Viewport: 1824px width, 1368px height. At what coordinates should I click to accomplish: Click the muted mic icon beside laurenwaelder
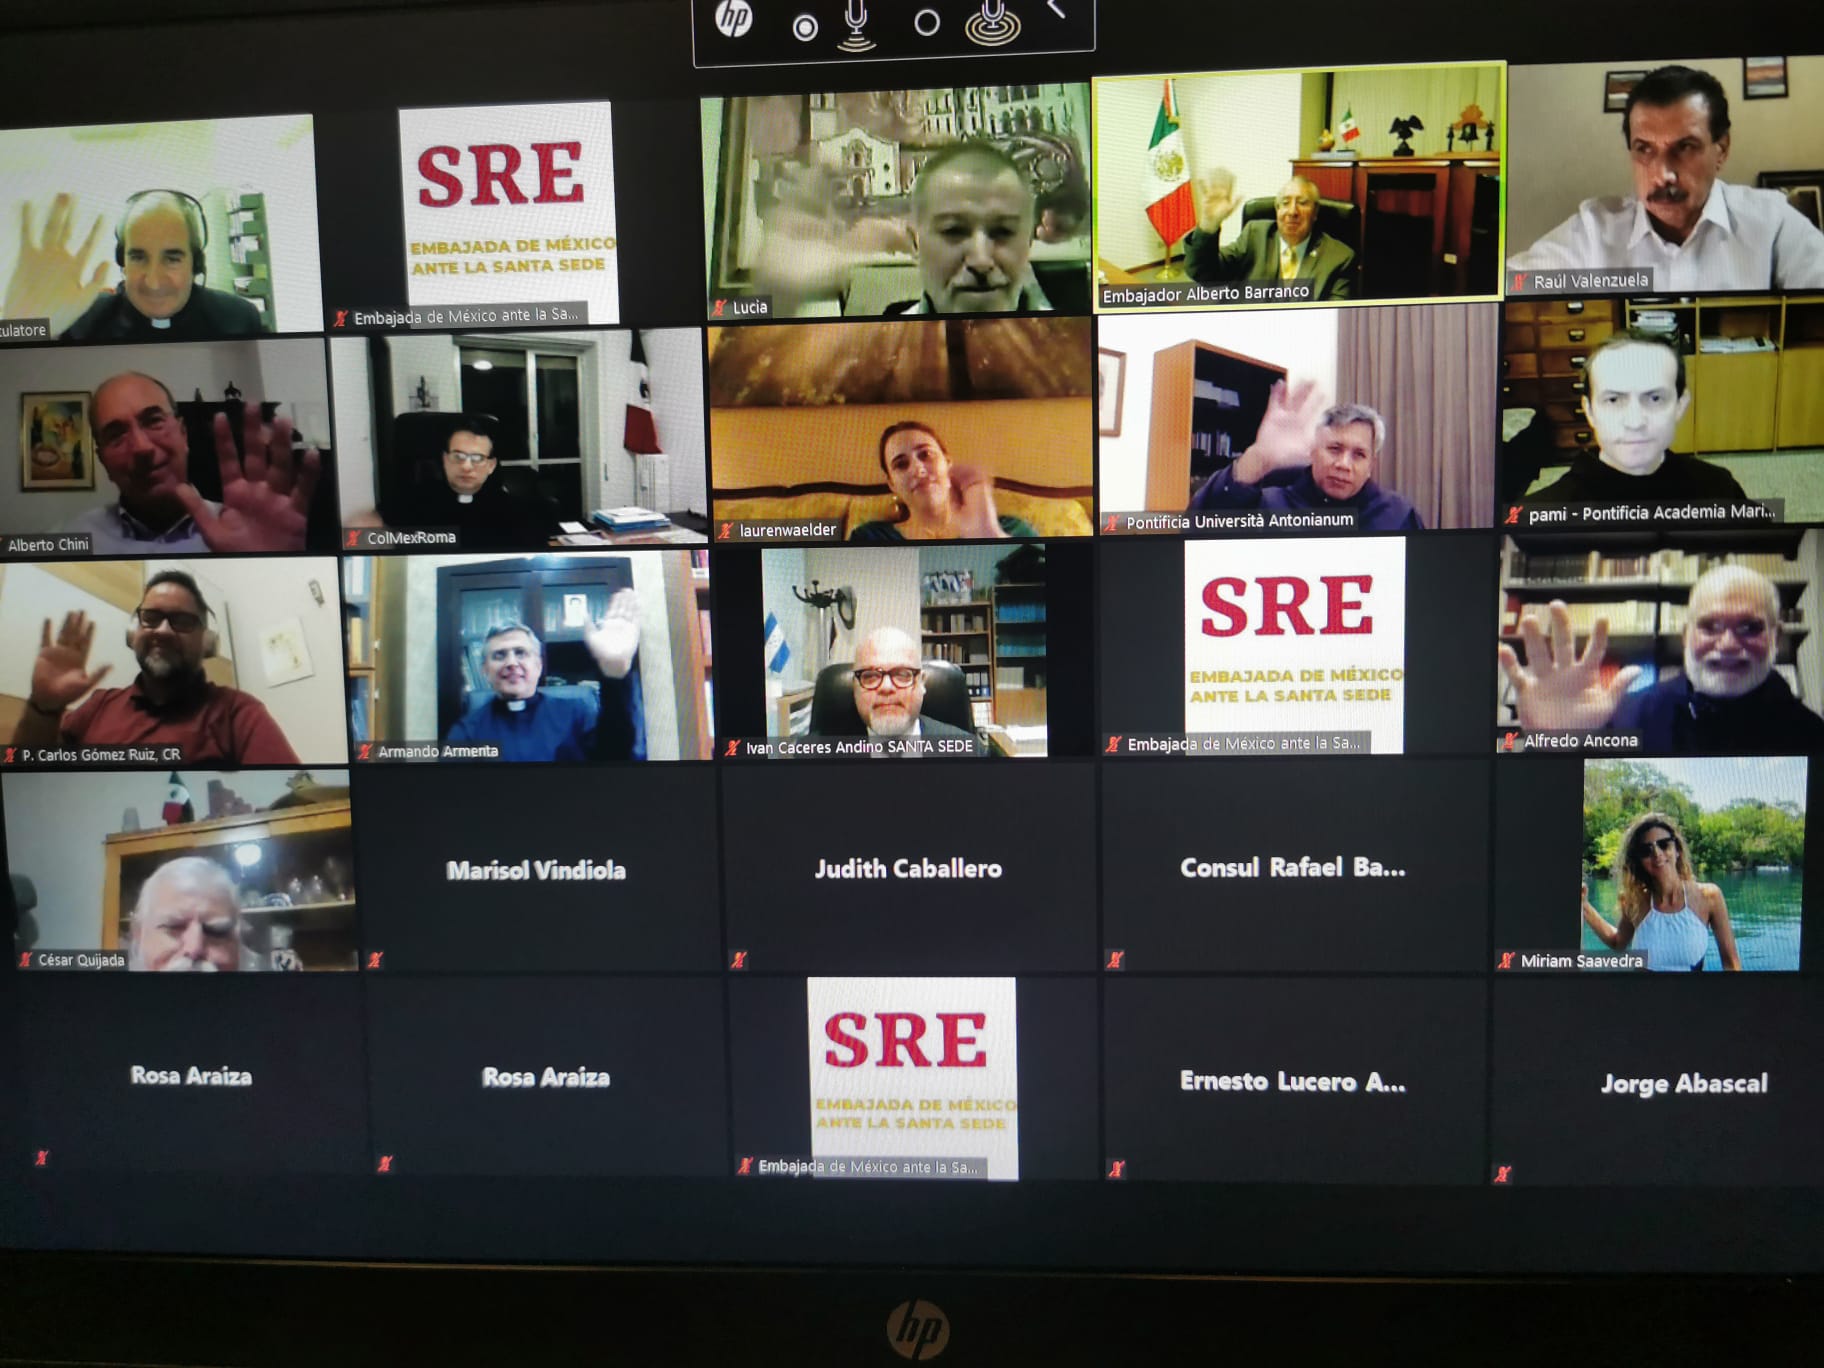726,531
